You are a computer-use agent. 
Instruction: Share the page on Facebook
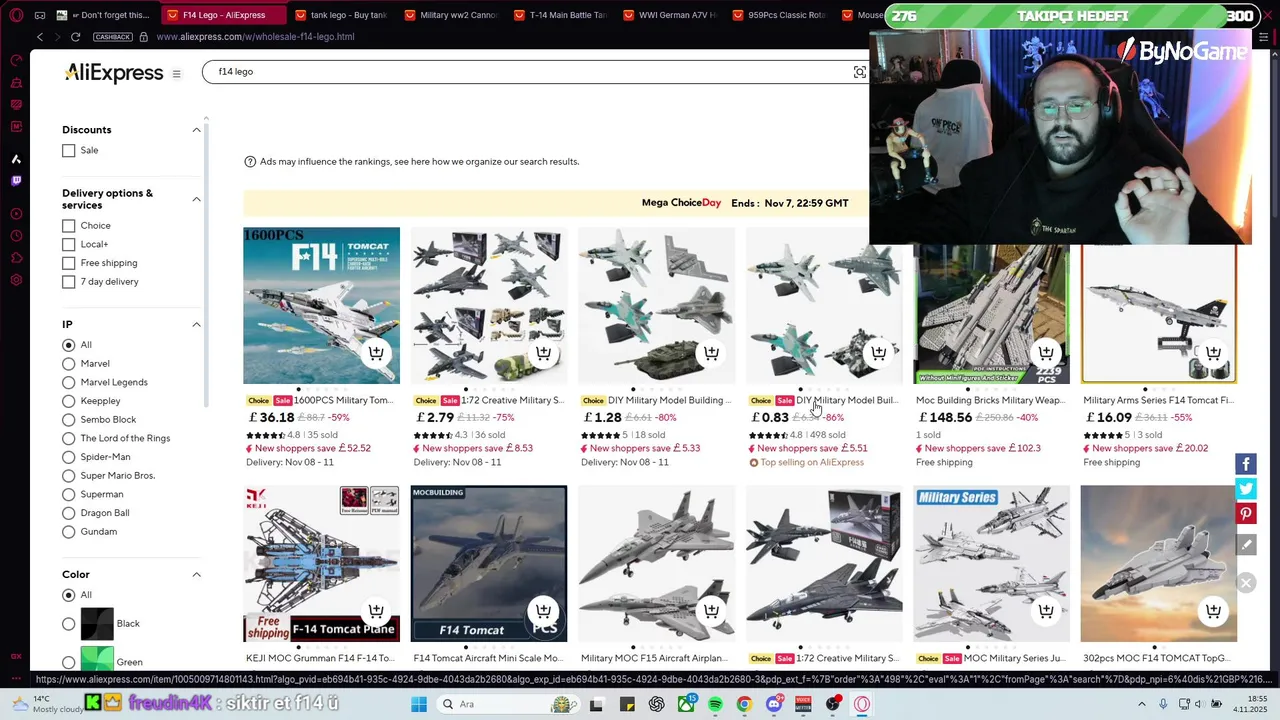pyautogui.click(x=1246, y=464)
